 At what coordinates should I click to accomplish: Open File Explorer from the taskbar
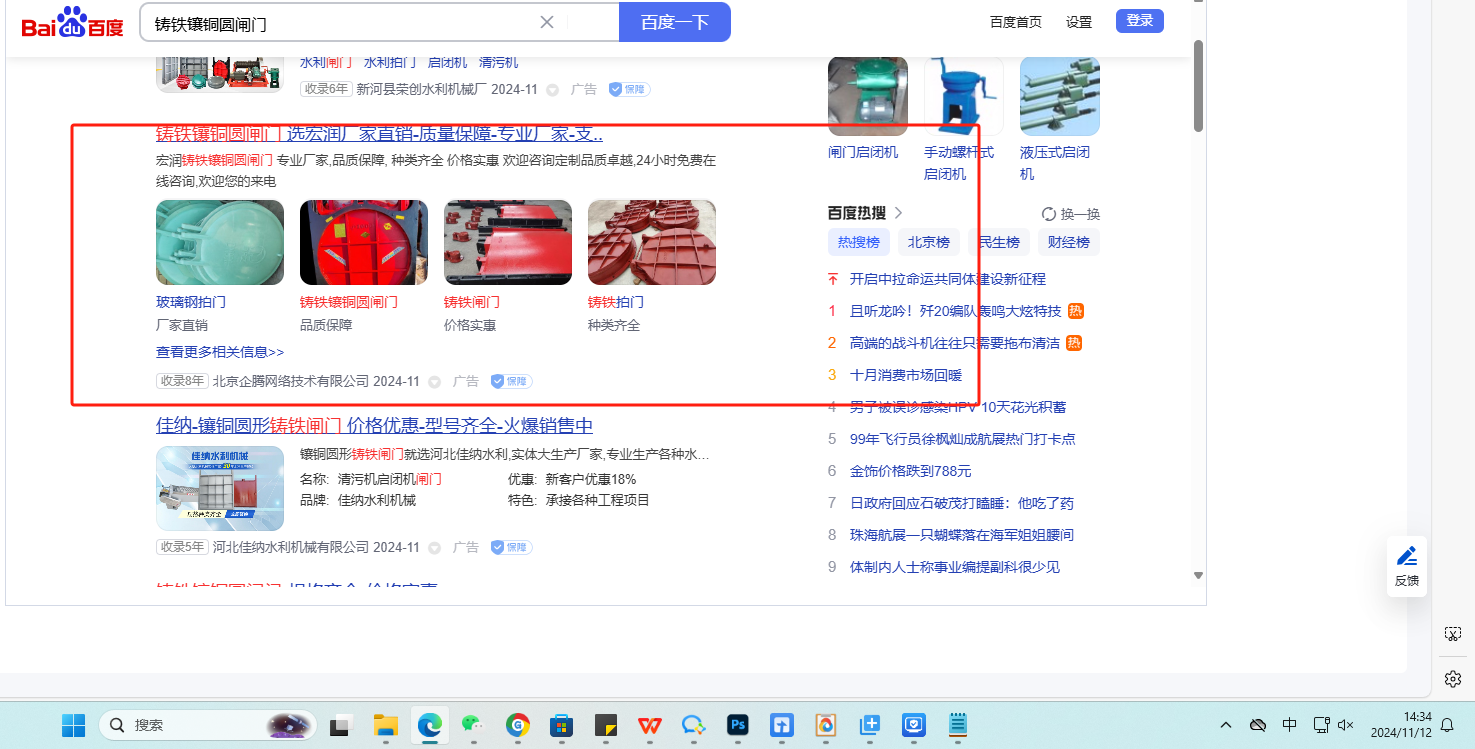click(x=386, y=725)
